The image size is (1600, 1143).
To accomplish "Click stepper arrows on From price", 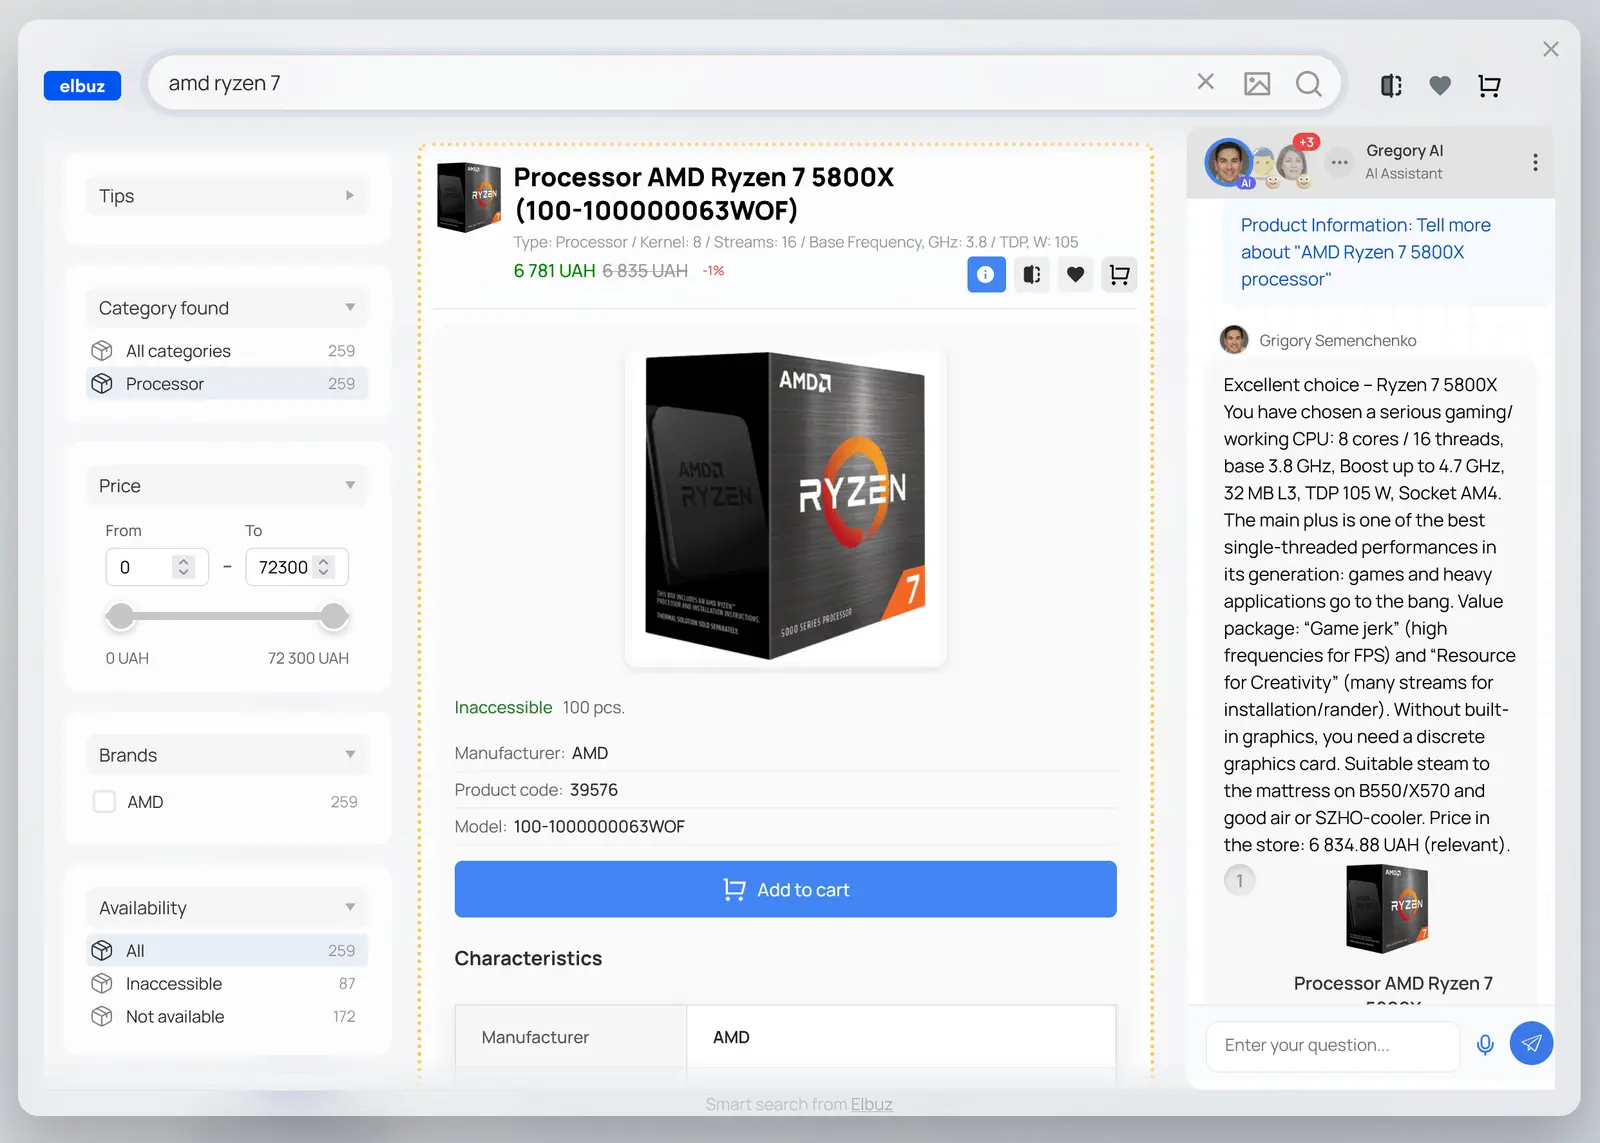I will click(x=183, y=567).
